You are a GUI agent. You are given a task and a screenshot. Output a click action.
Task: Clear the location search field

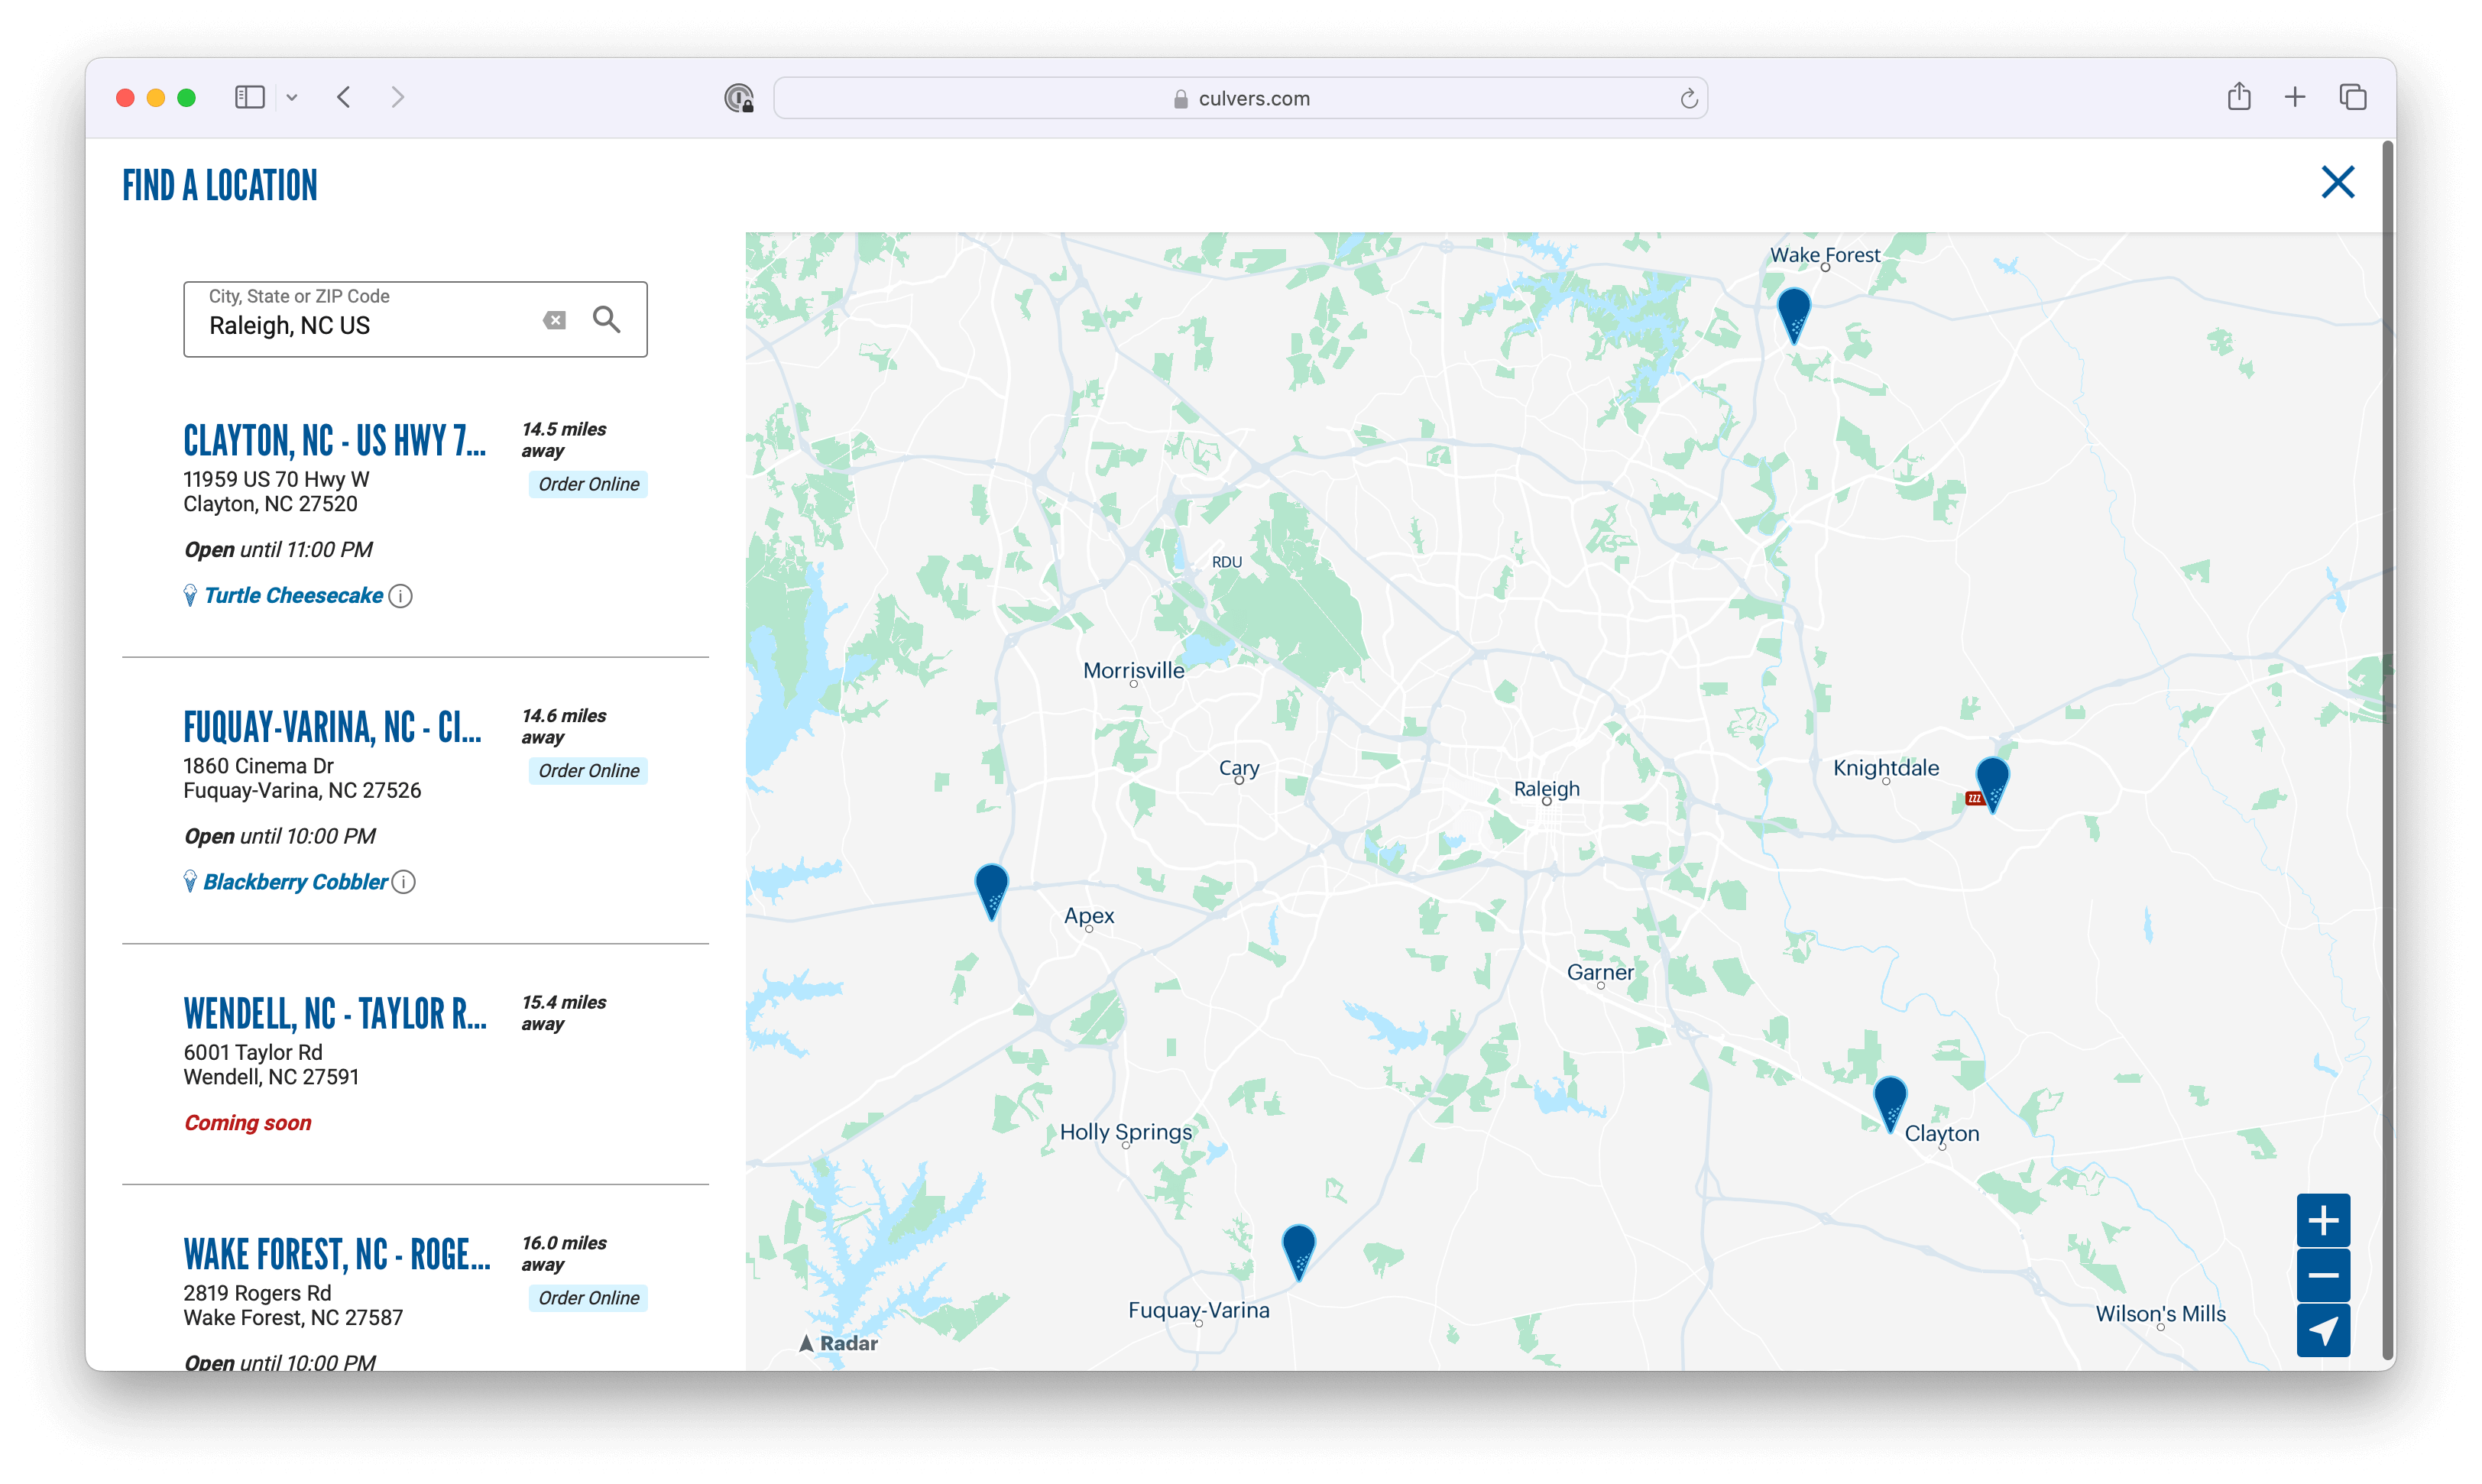554,320
